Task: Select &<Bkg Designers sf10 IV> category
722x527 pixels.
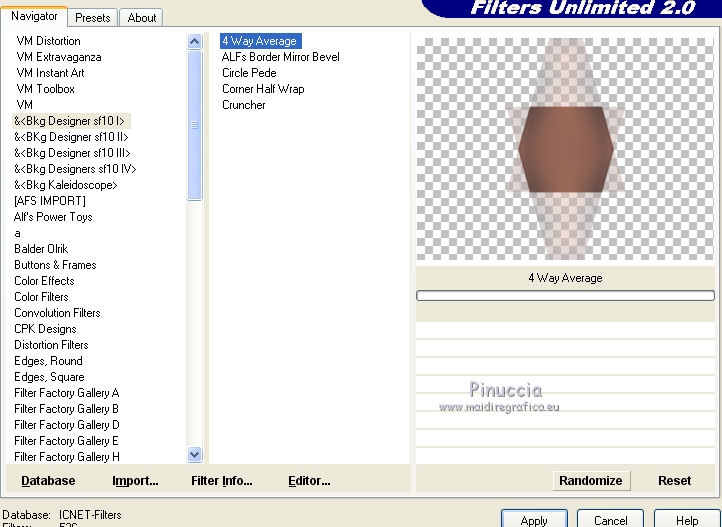Action: [75, 169]
